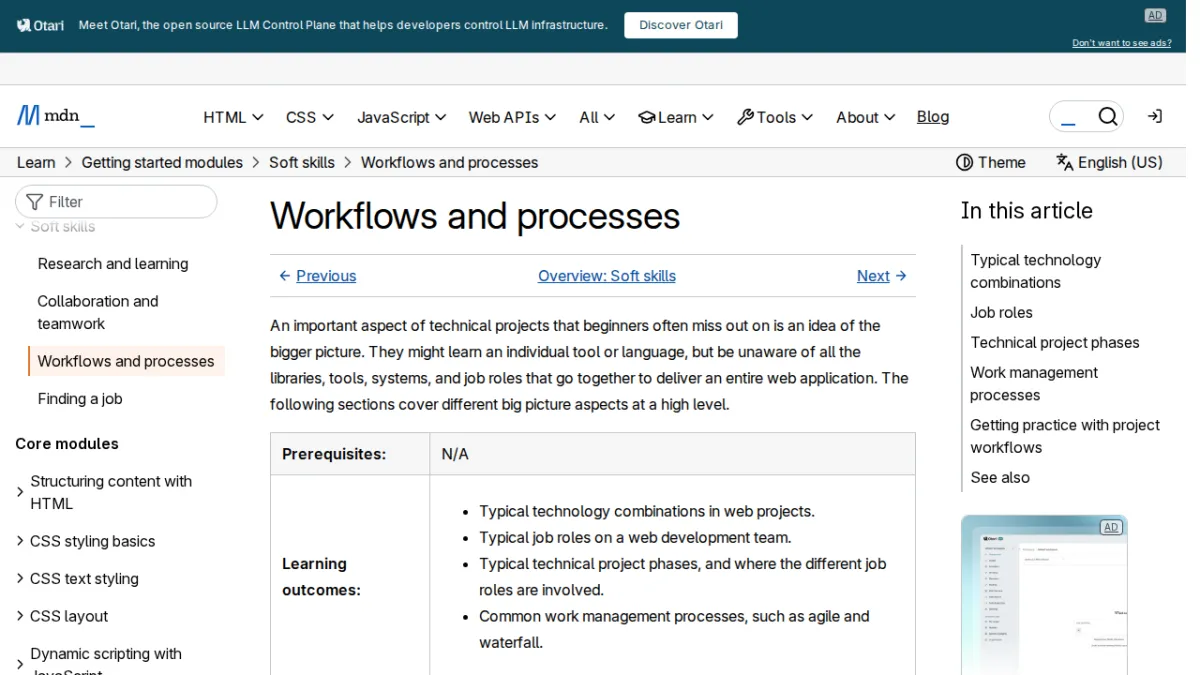Image resolution: width=1200 pixels, height=675 pixels.
Task: Click the Otari logo in banner
Action: [x=40, y=25]
